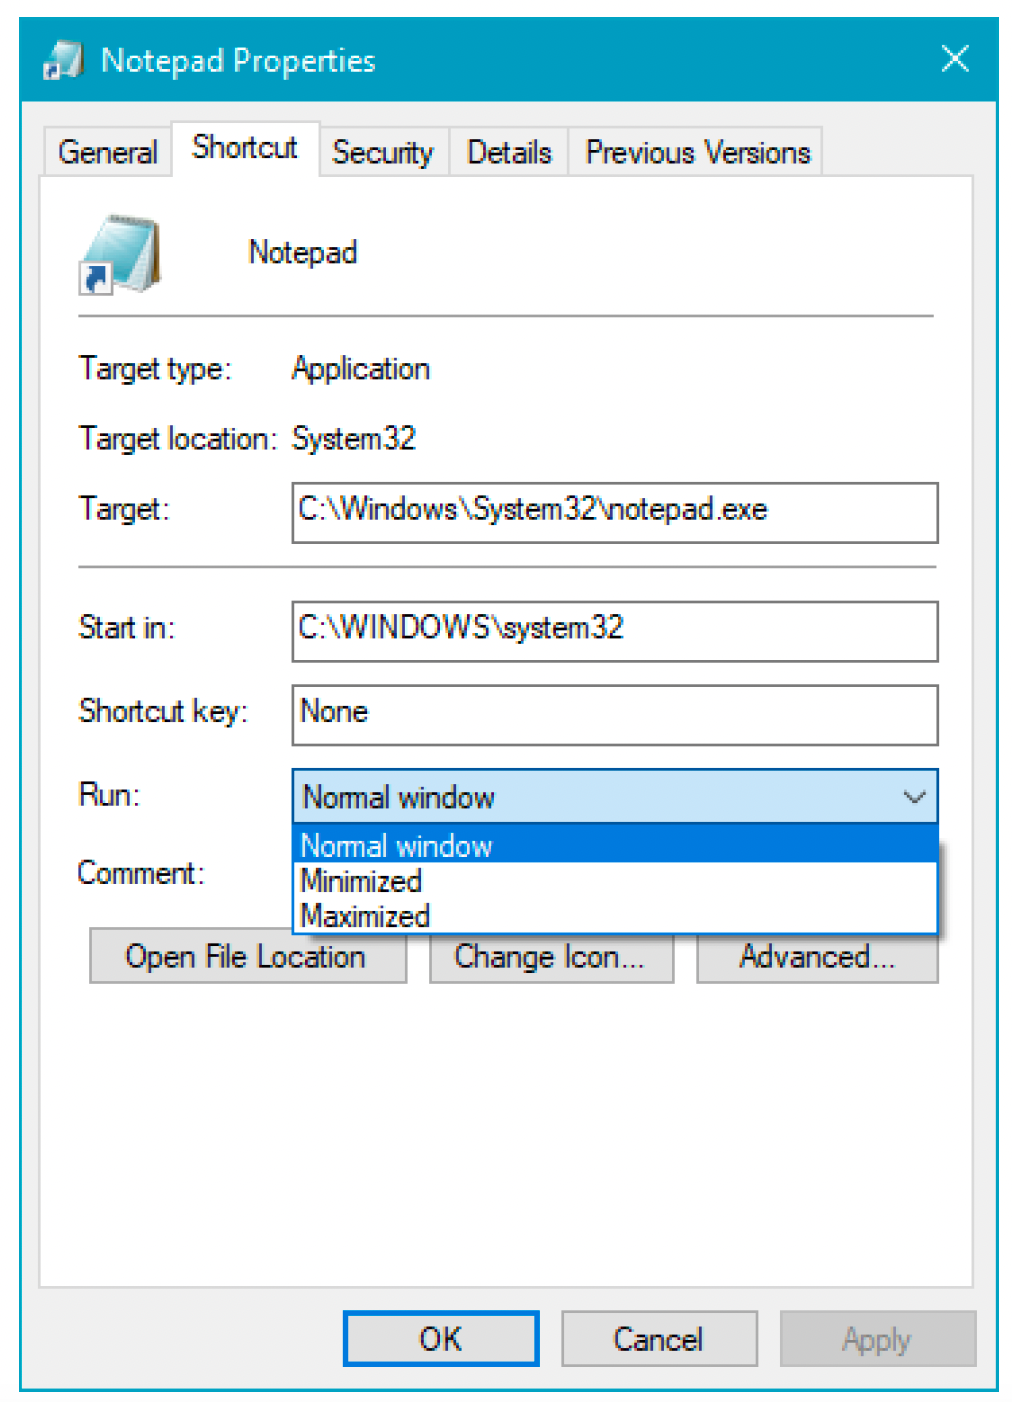Click the Target location label

click(177, 438)
